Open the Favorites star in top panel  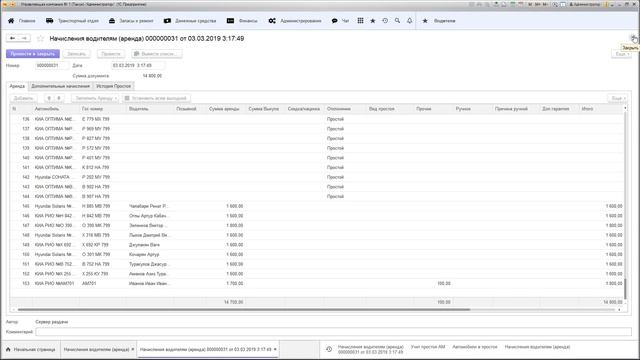point(373,20)
